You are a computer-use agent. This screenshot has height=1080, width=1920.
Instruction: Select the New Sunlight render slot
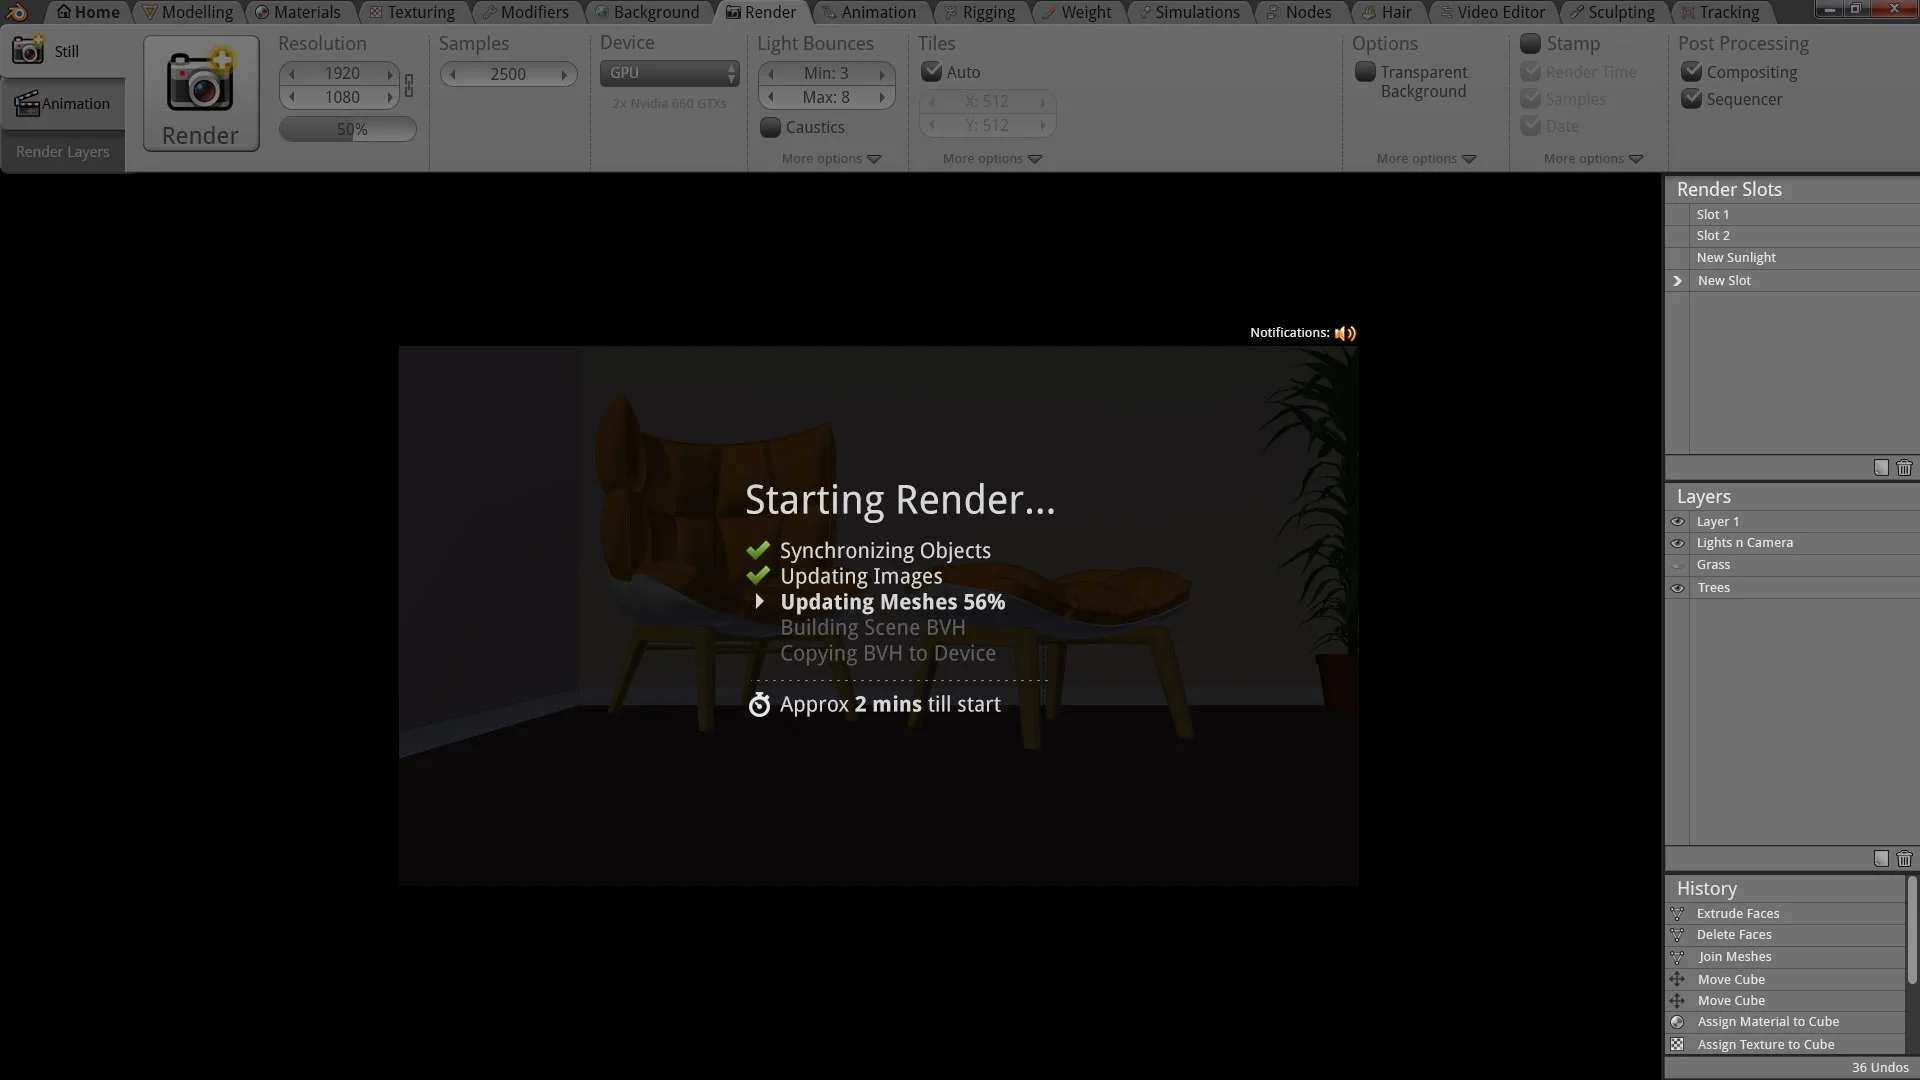coord(1736,257)
